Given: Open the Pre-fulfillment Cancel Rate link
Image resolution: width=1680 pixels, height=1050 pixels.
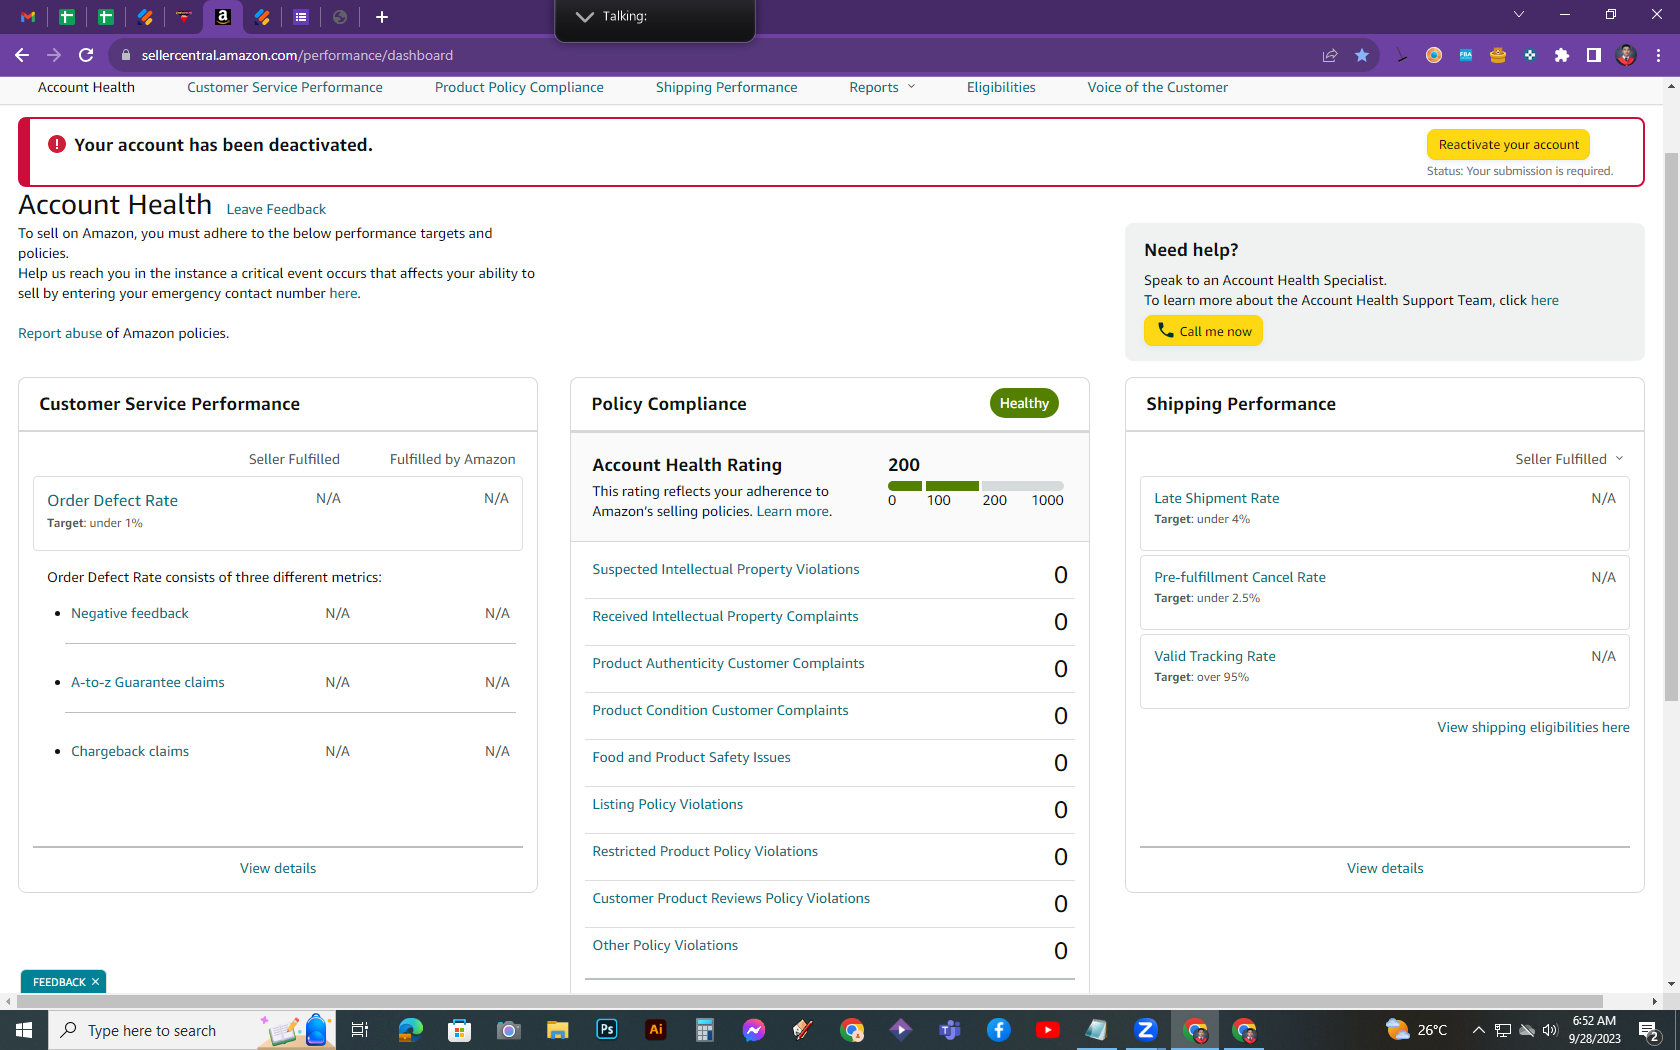Looking at the screenshot, I should click(1240, 577).
